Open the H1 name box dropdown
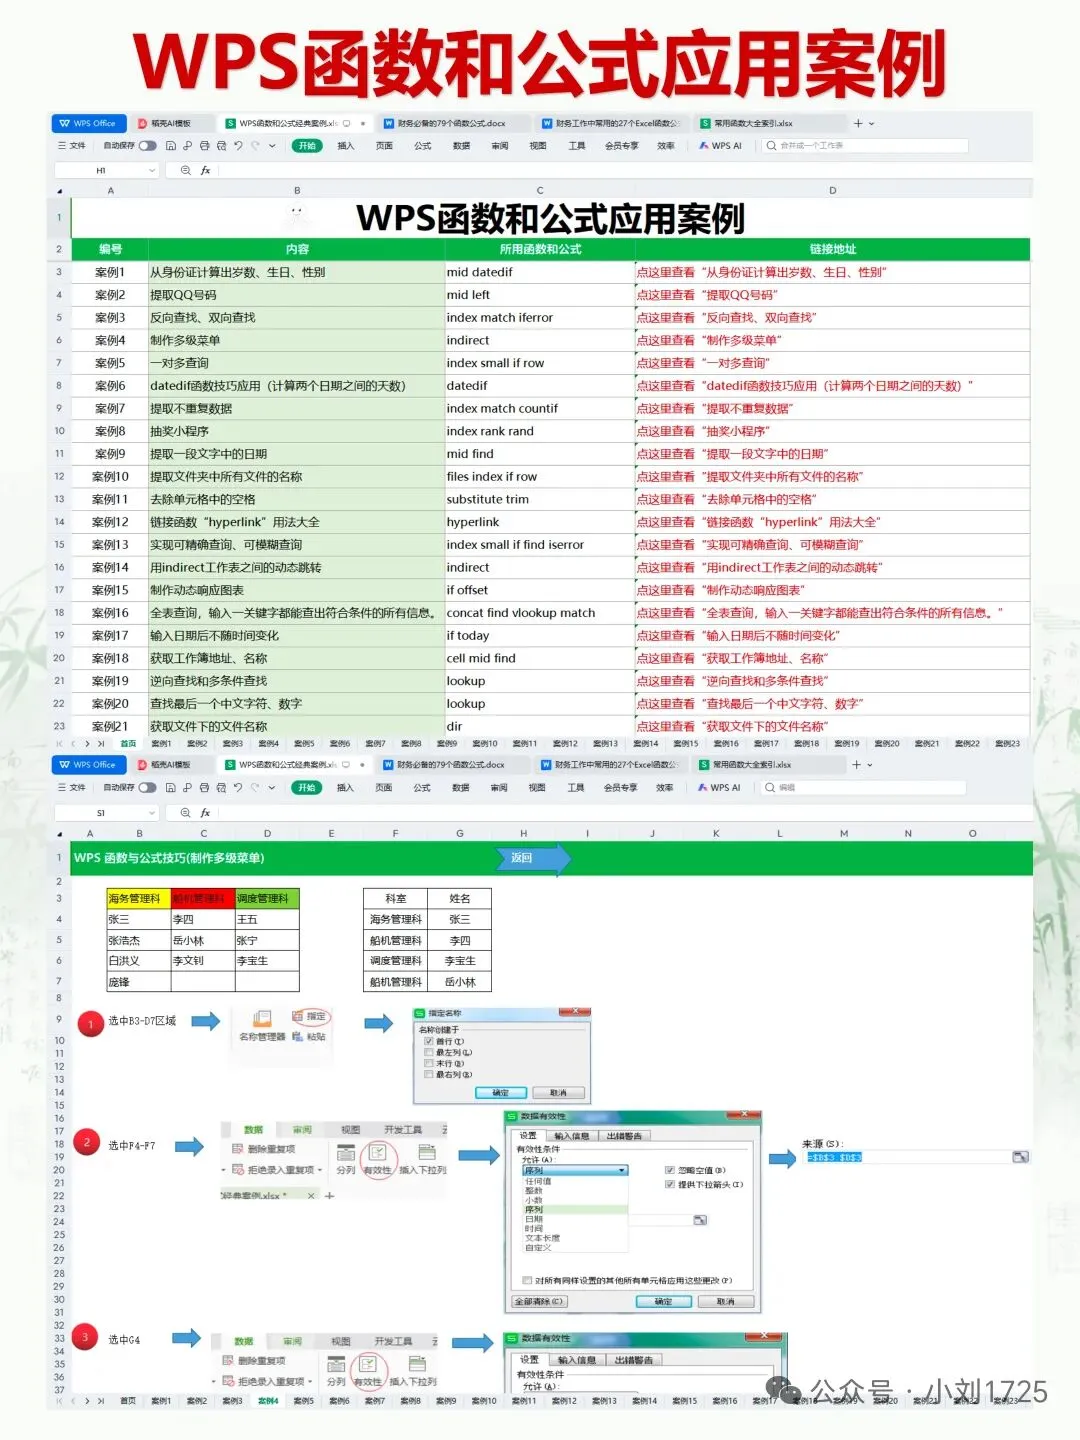This screenshot has width=1080, height=1440. (152, 171)
